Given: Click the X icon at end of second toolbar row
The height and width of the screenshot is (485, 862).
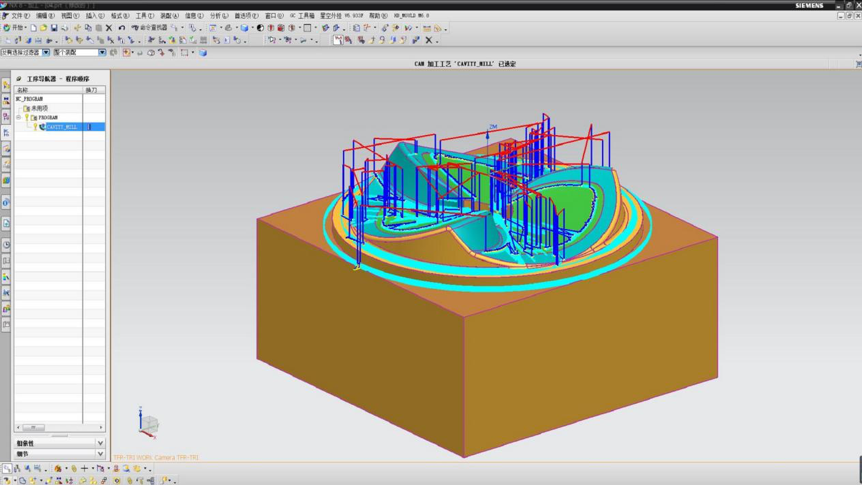Looking at the screenshot, I should [x=429, y=40].
